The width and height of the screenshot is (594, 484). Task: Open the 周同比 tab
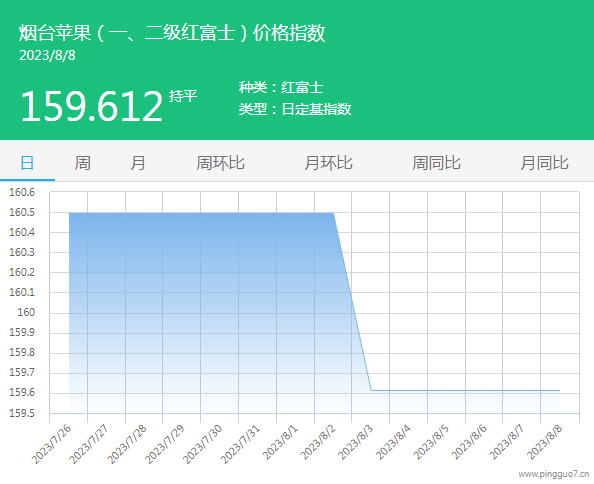point(436,163)
